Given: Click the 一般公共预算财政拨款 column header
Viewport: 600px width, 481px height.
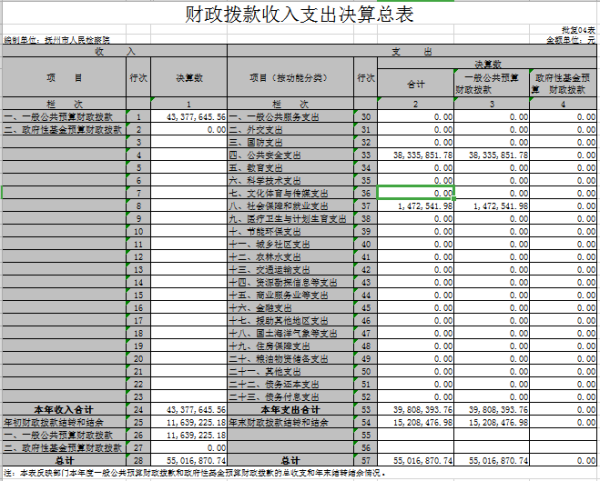Looking at the screenshot, I should pyautogui.click(x=492, y=84).
